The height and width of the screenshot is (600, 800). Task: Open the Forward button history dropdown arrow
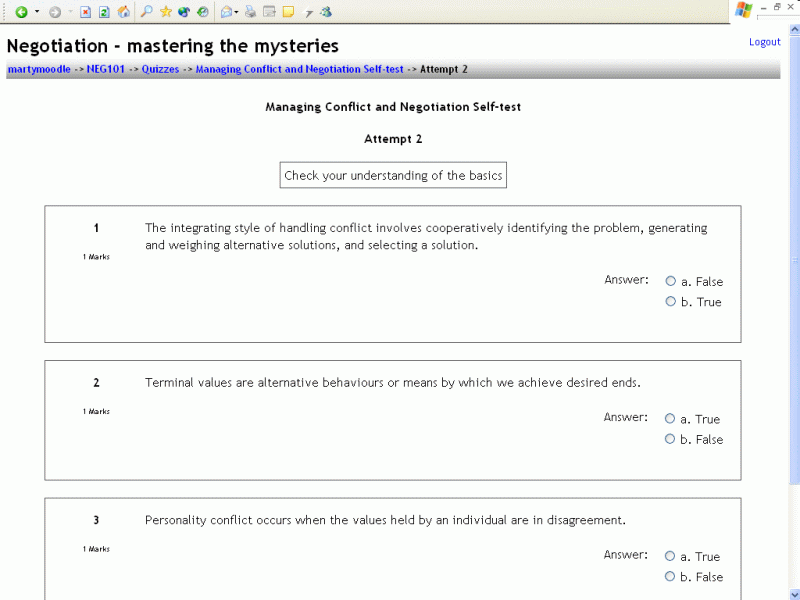[x=70, y=12]
